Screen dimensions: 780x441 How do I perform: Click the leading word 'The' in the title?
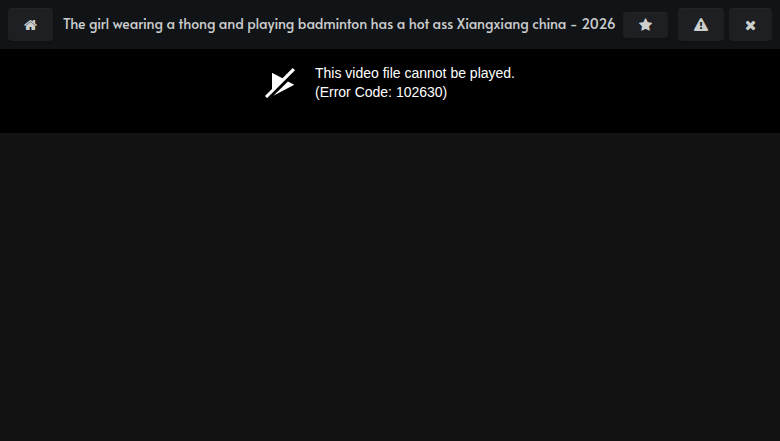click(74, 24)
